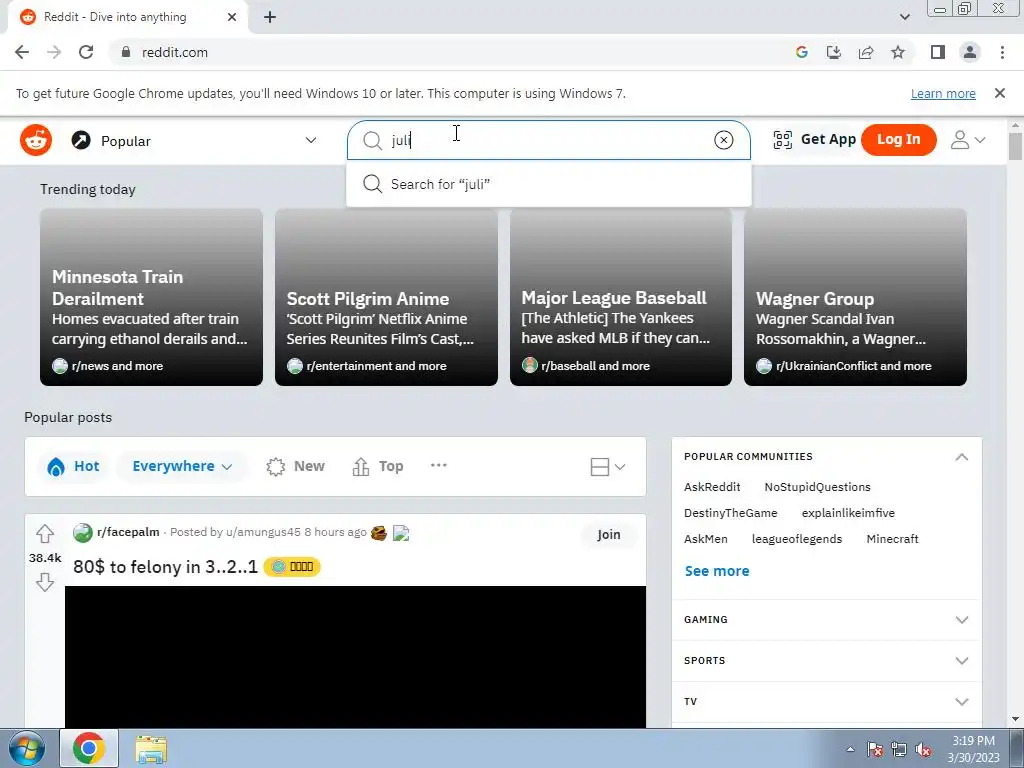The height and width of the screenshot is (768, 1024).
Task: Open the '80$ to felony in 3..2..1' post
Action: click(165, 566)
